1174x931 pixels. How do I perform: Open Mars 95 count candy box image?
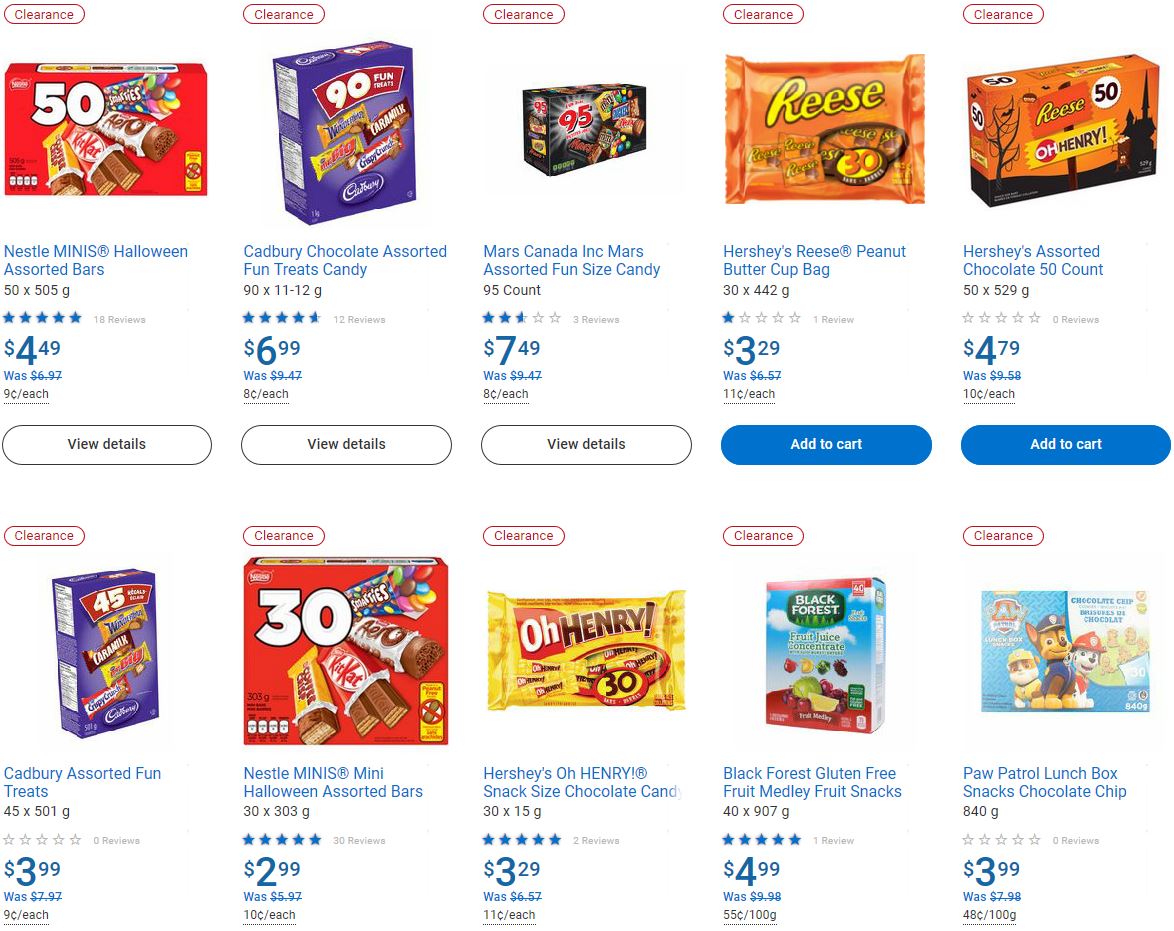click(x=584, y=130)
